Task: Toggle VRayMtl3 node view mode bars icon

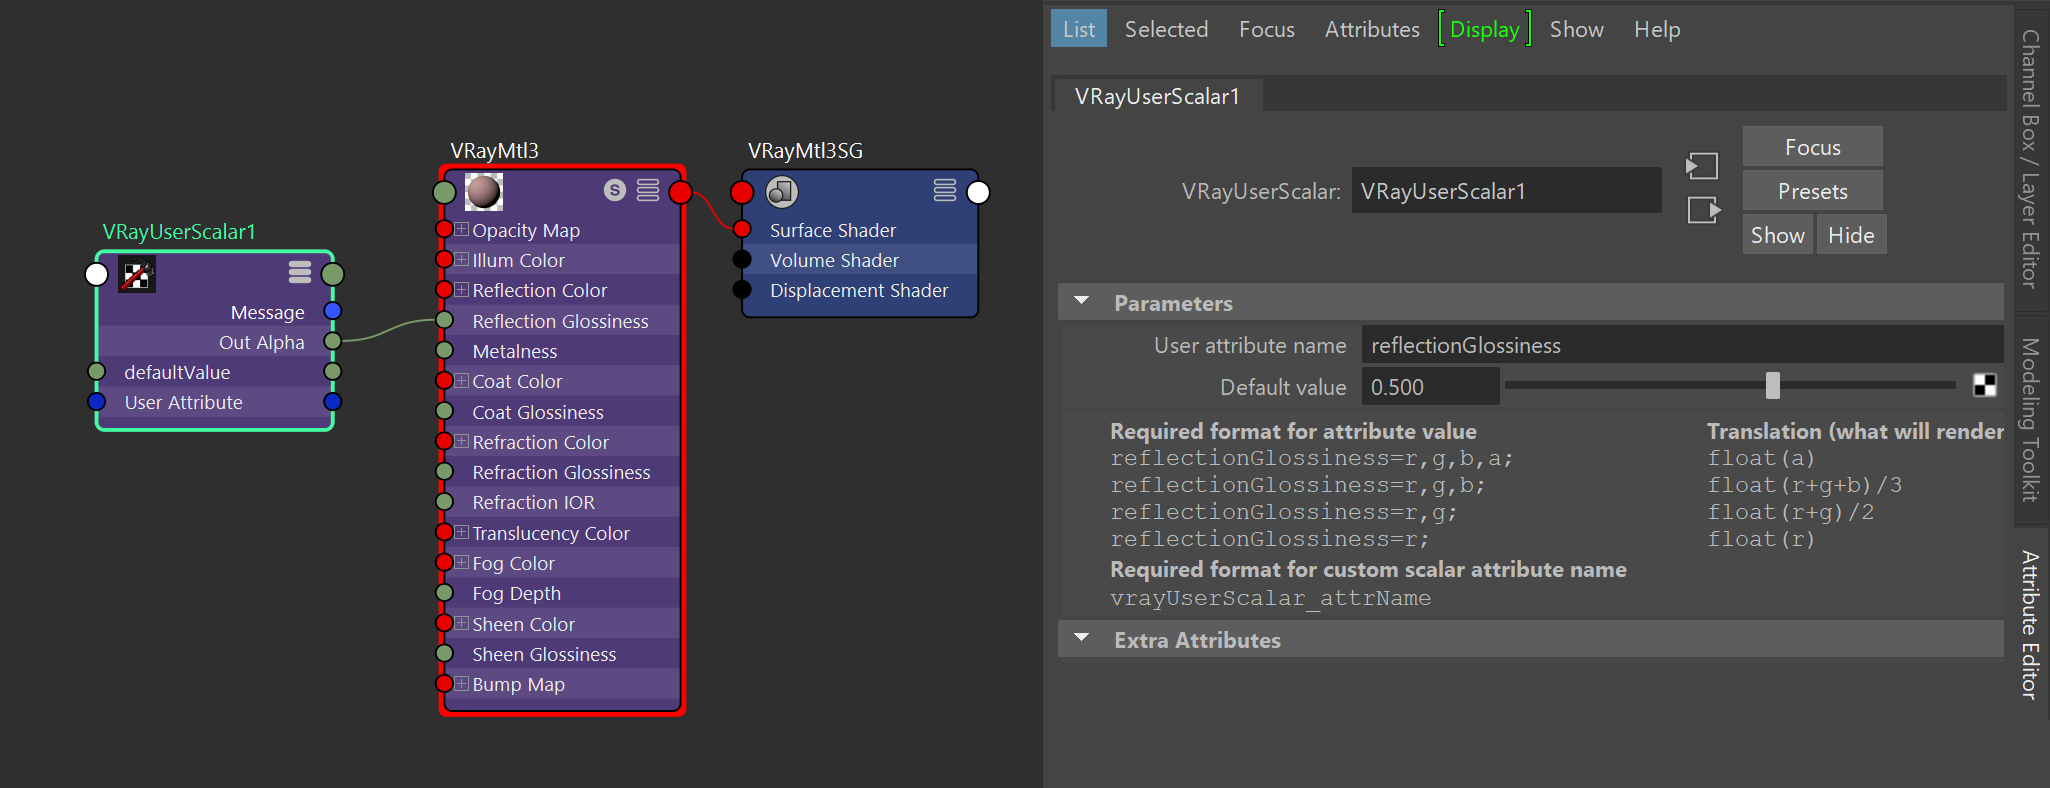Action: coord(648,190)
